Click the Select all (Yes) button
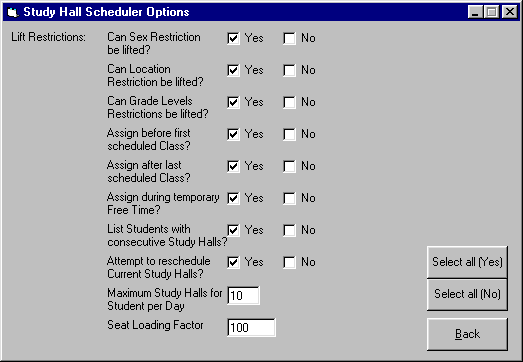The image size is (523, 362). tap(467, 262)
